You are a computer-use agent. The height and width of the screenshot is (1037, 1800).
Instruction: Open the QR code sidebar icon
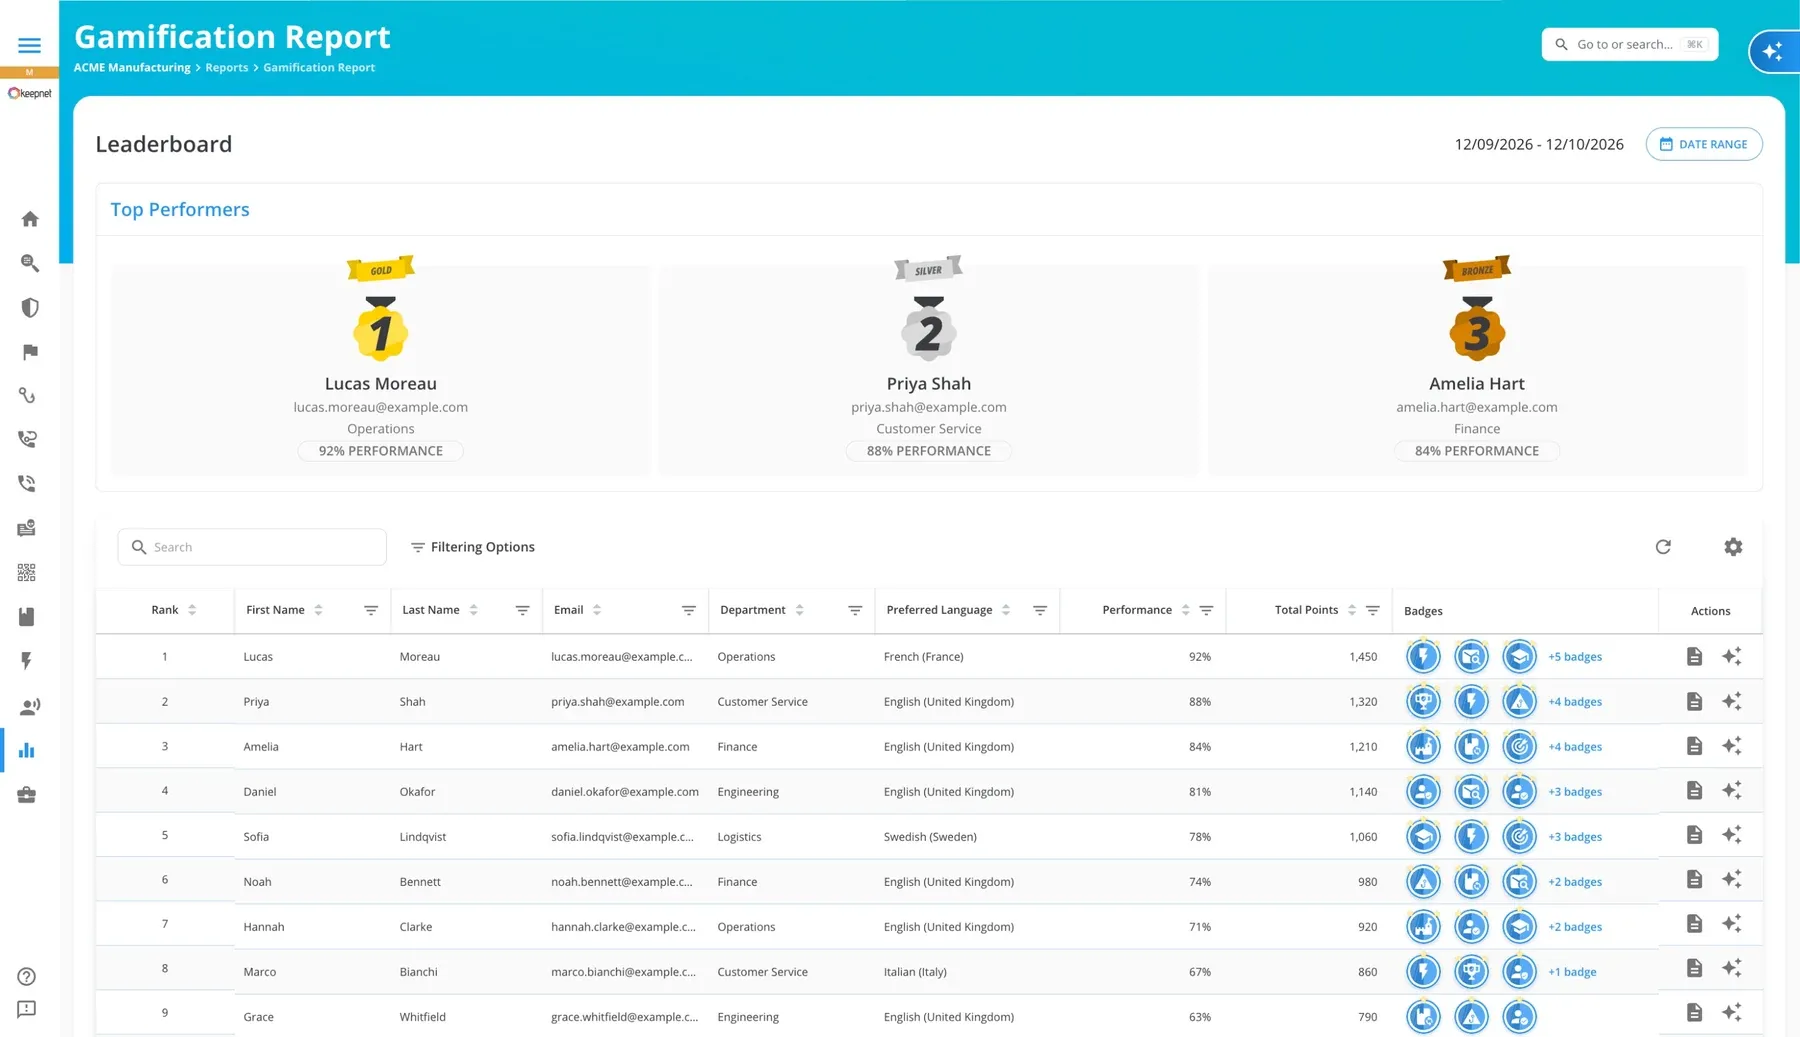[27, 572]
